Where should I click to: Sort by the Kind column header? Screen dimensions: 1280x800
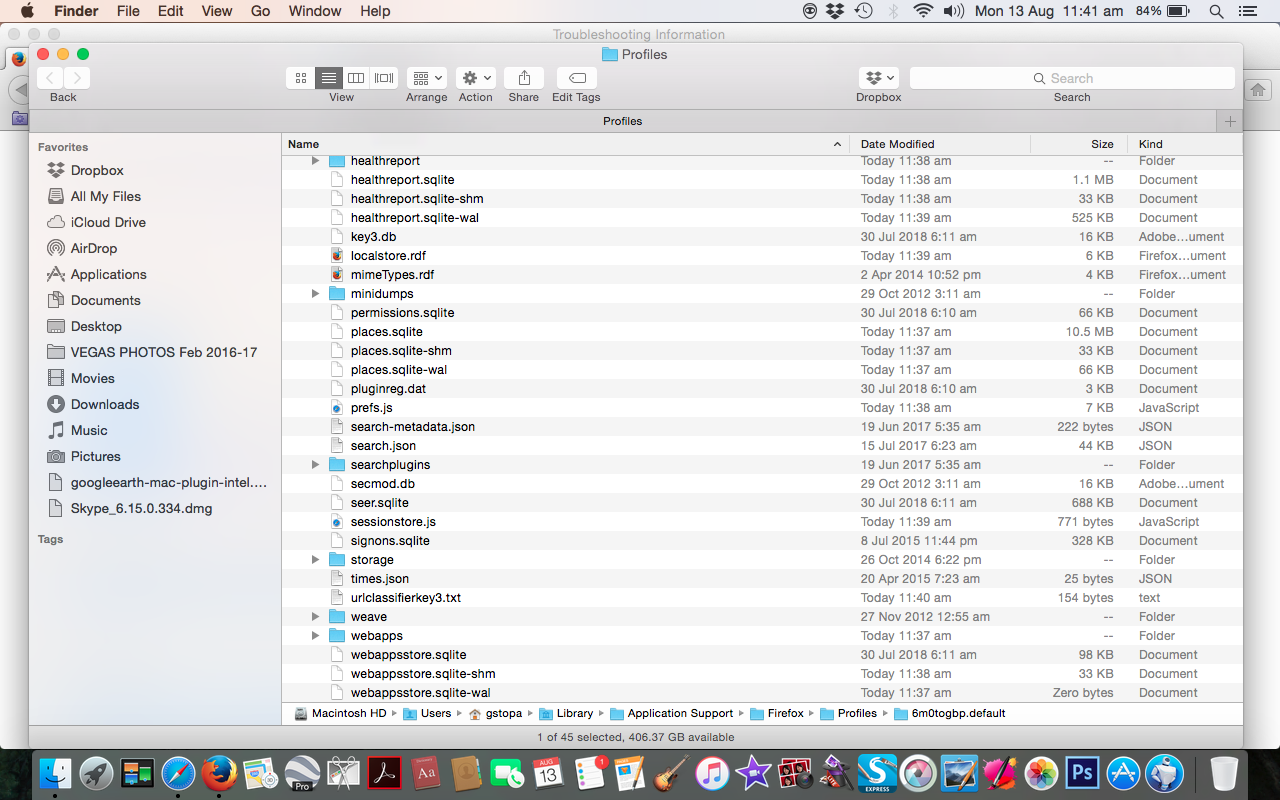(1185, 144)
